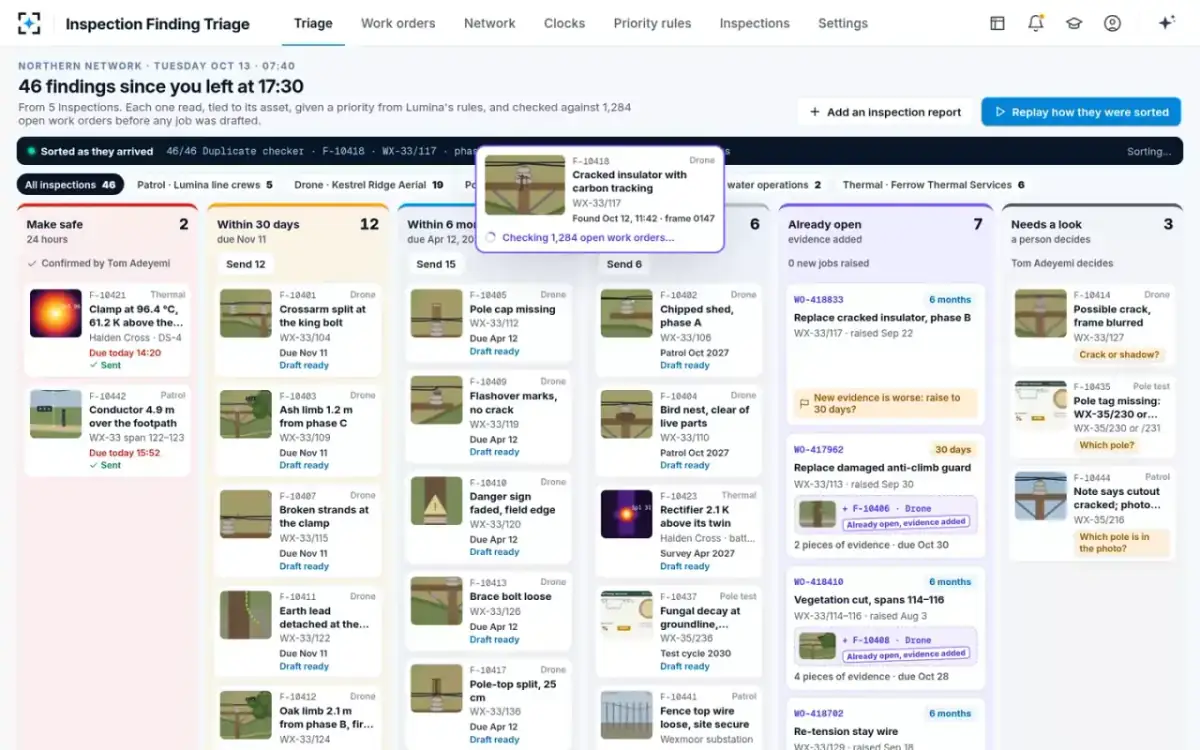Open the thermal clamp F-10421 thumbnail

tap(56, 314)
